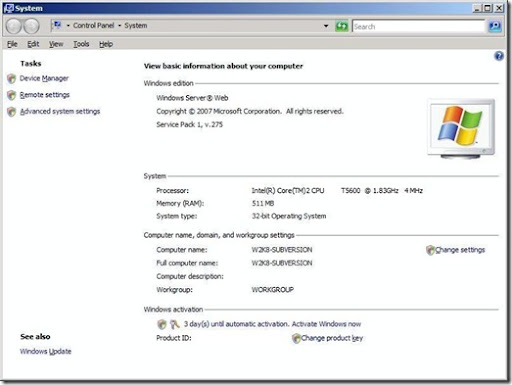Minimize the System window
The height and width of the screenshot is (385, 512).
point(477,8)
